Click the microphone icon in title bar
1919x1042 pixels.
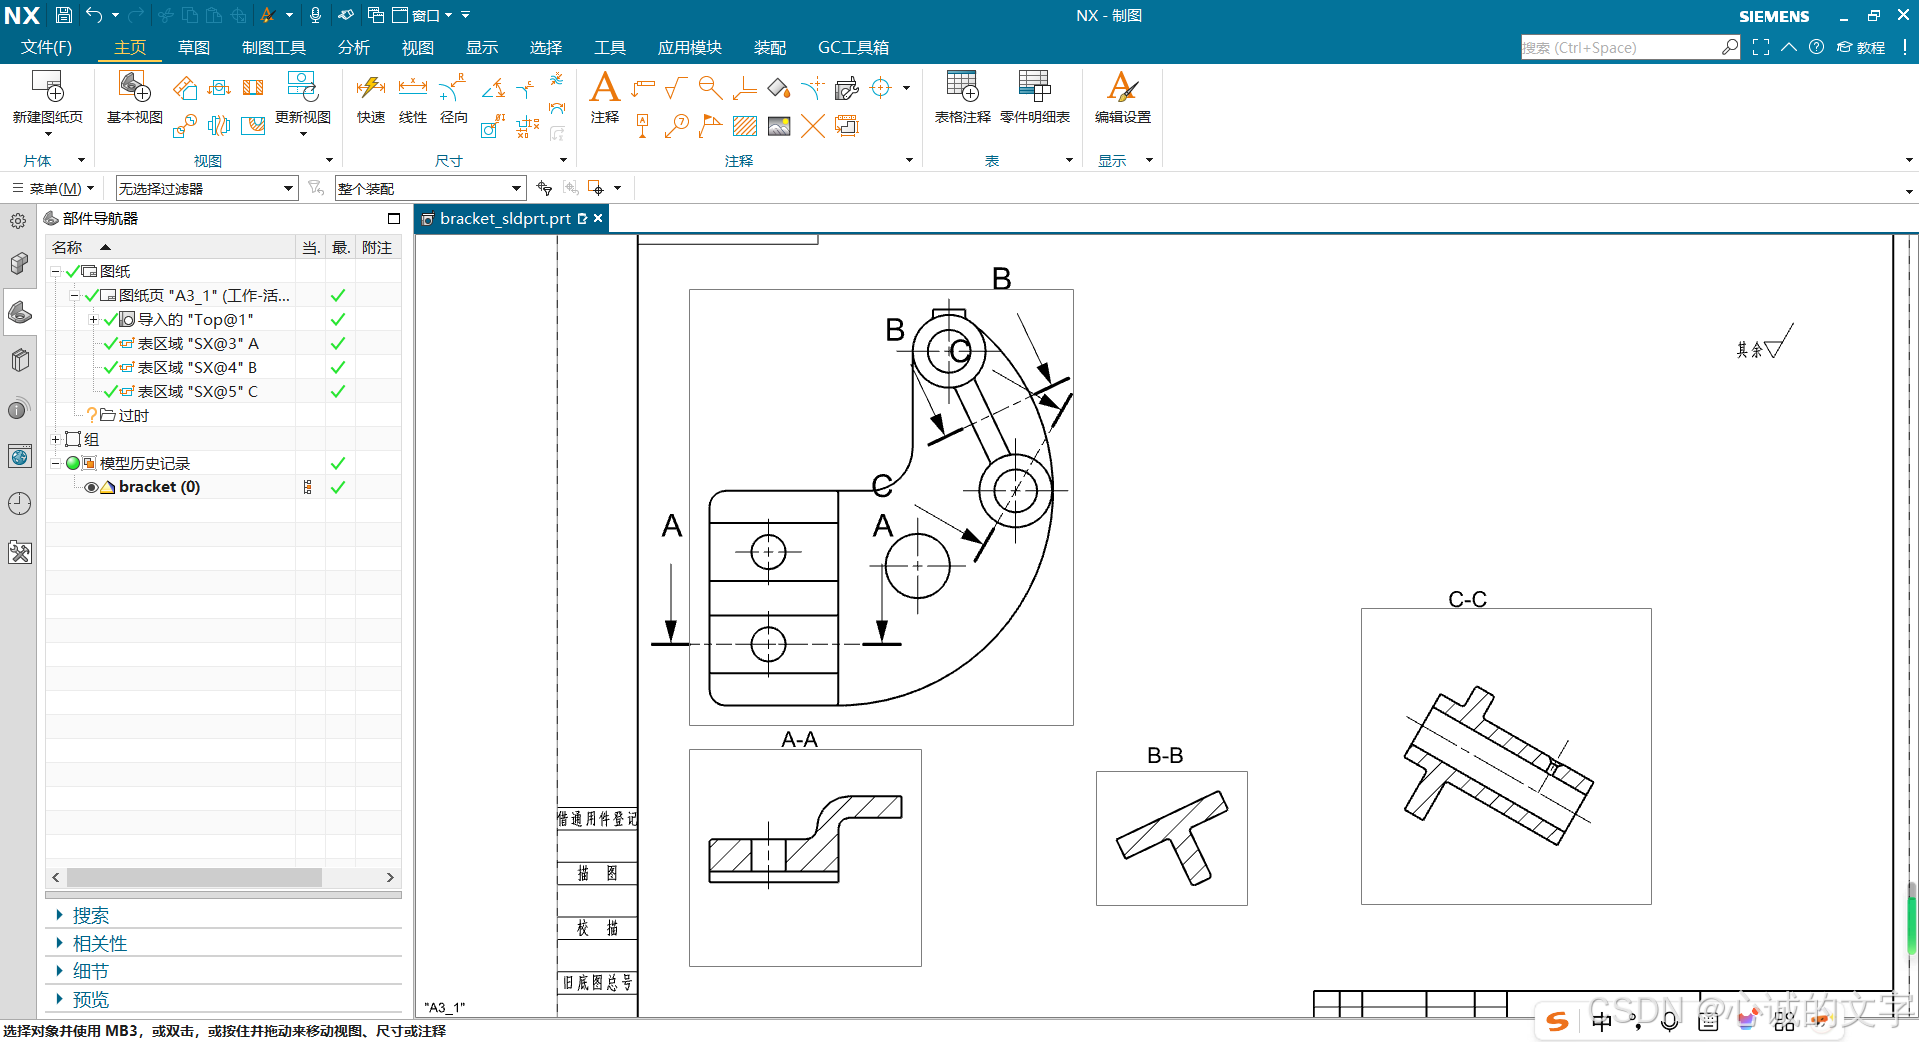(x=316, y=15)
